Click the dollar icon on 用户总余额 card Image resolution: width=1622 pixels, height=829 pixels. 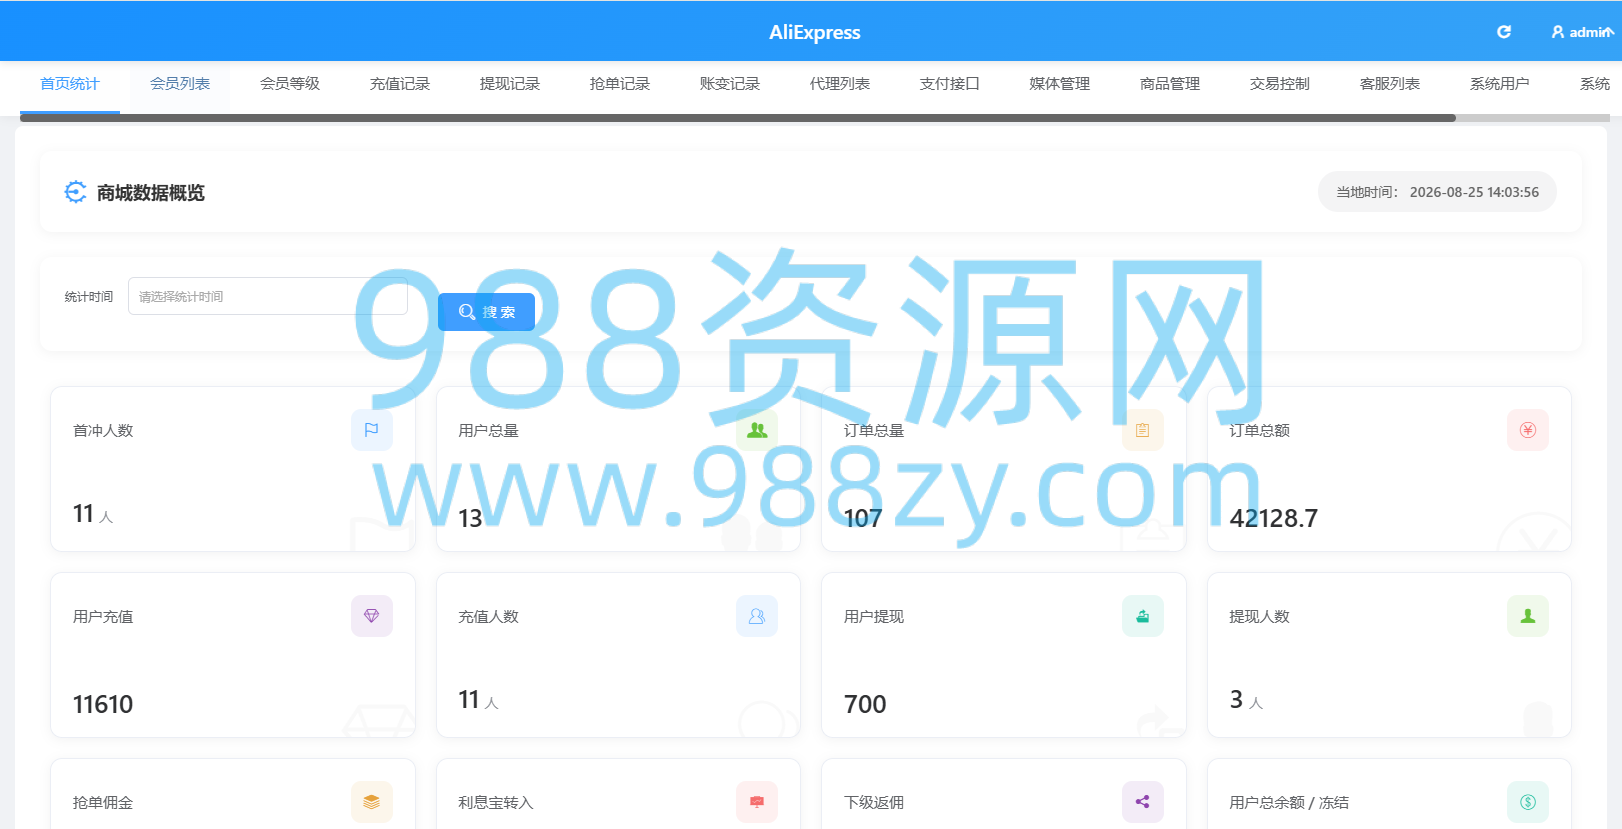point(1528,802)
